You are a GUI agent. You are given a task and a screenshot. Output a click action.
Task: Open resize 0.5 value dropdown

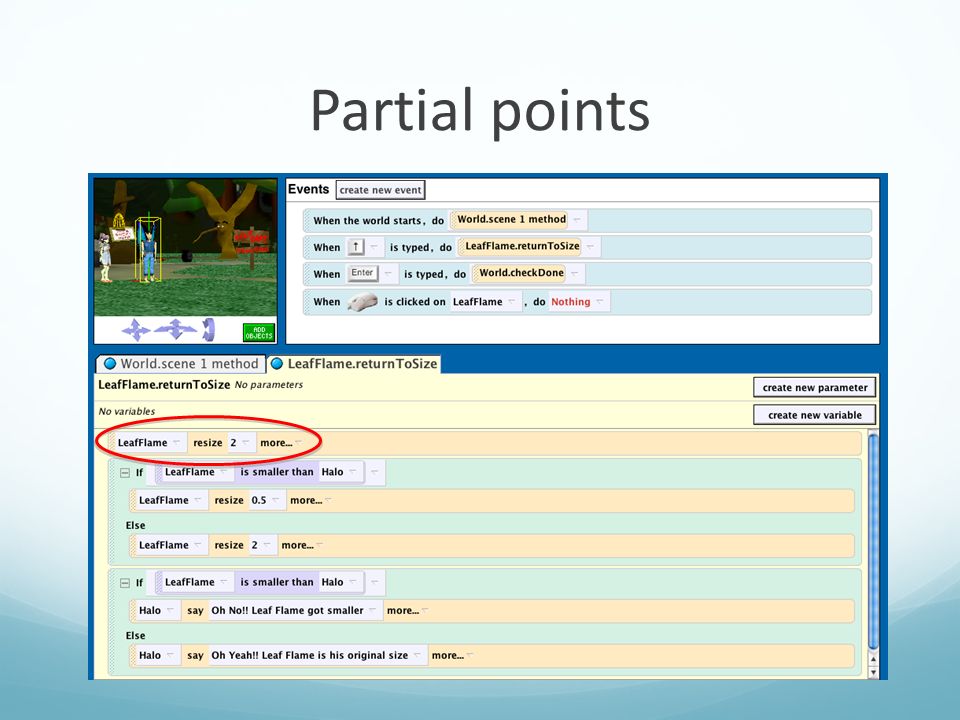click(276, 500)
